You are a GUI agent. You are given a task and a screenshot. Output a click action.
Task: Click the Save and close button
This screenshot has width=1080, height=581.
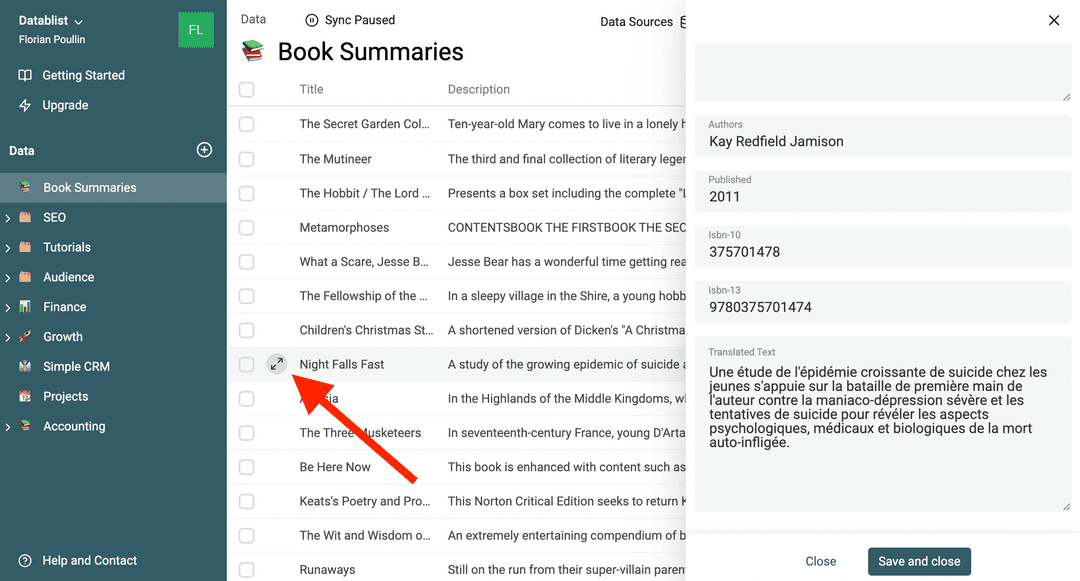click(919, 561)
